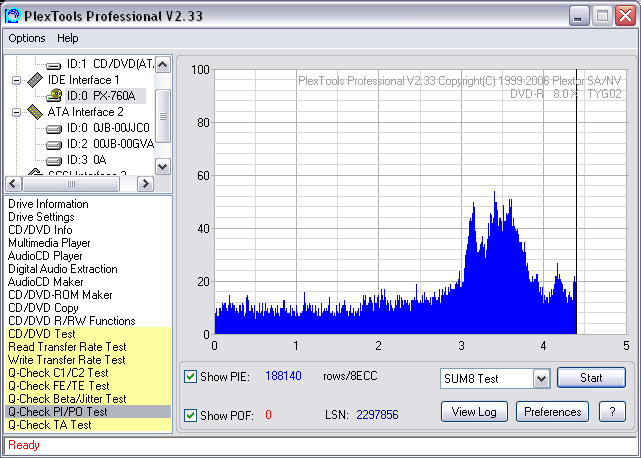641x458 pixels.
Task: Click the drive icon beside 0JB-00JJC0
Action: pos(54,129)
